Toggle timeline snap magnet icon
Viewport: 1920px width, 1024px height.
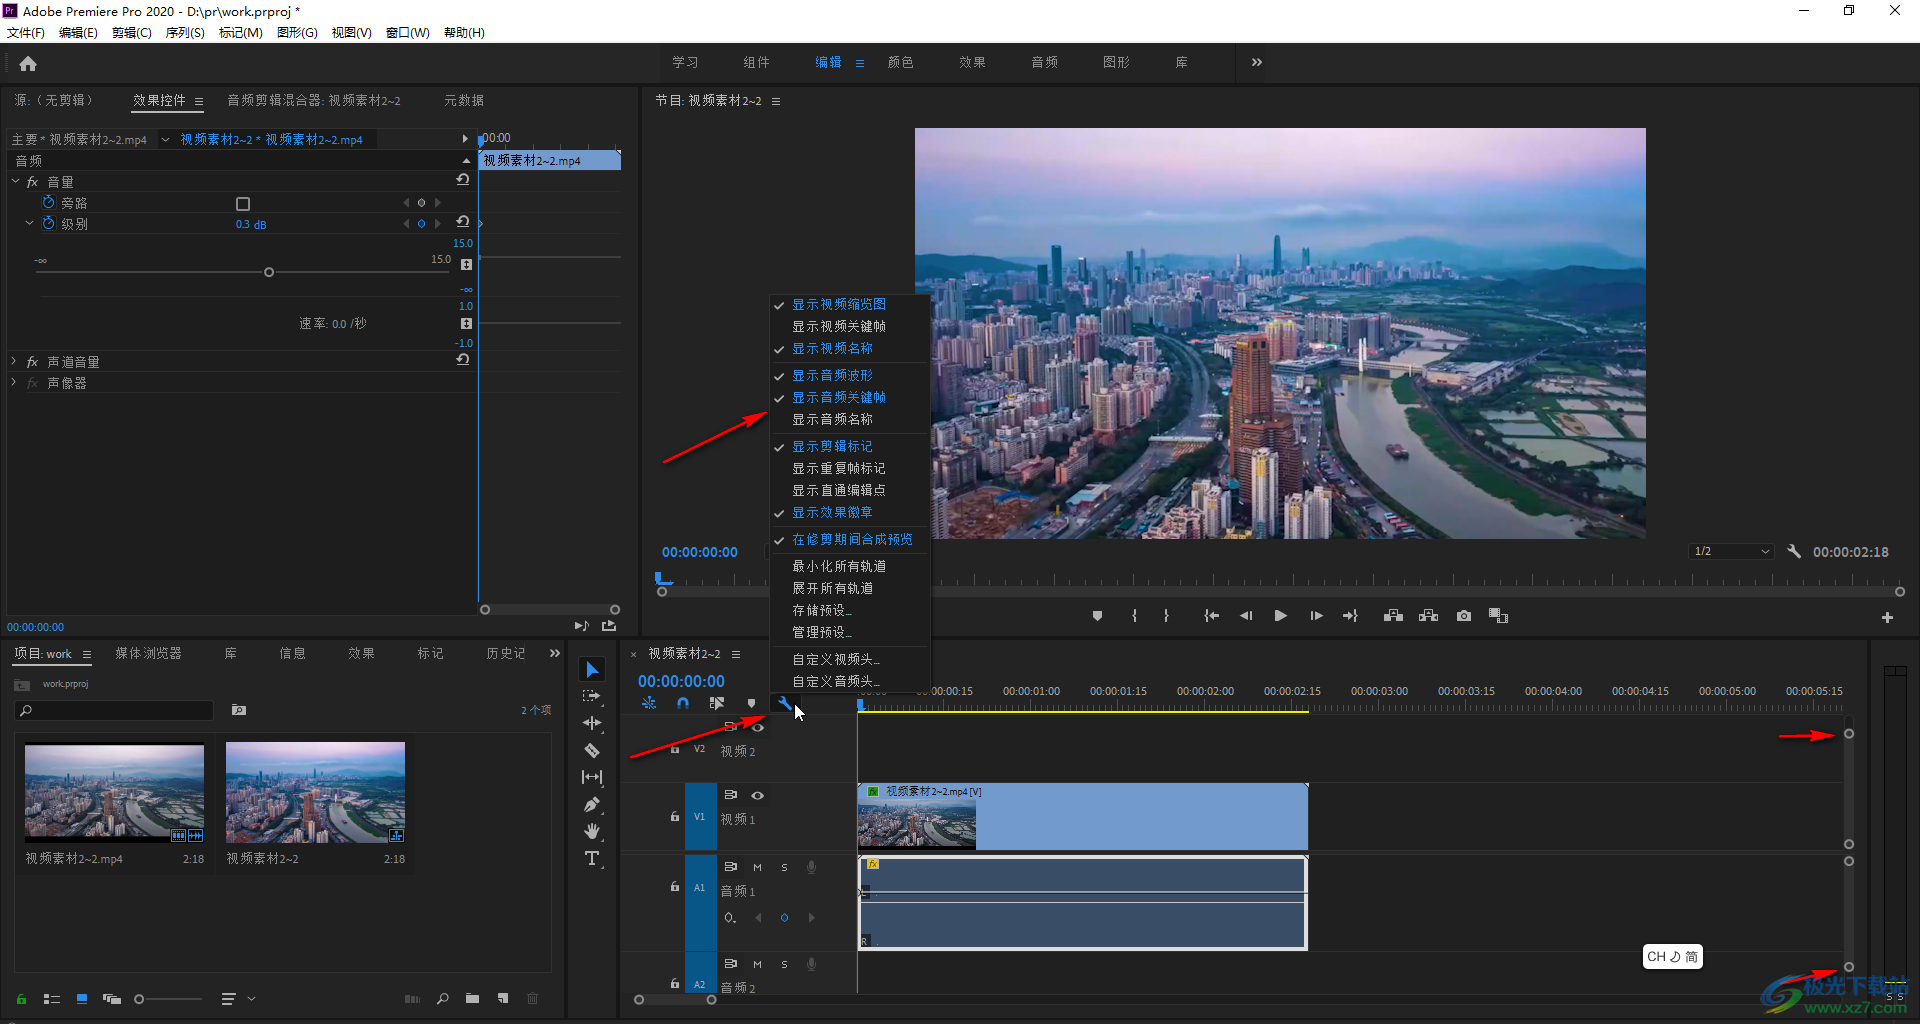point(682,703)
